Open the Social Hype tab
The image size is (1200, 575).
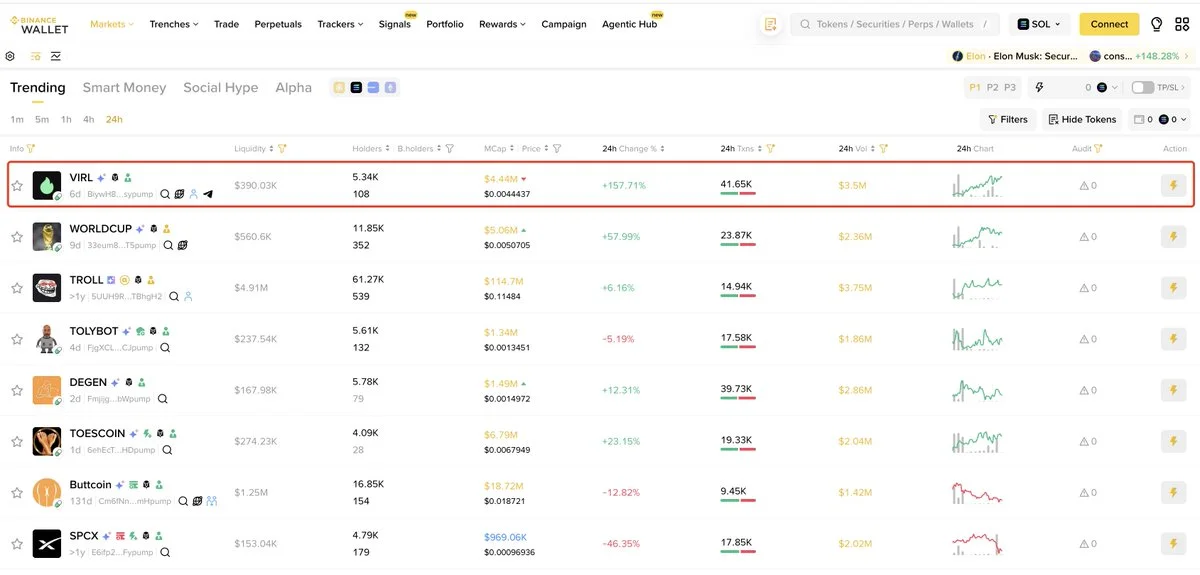pos(221,88)
